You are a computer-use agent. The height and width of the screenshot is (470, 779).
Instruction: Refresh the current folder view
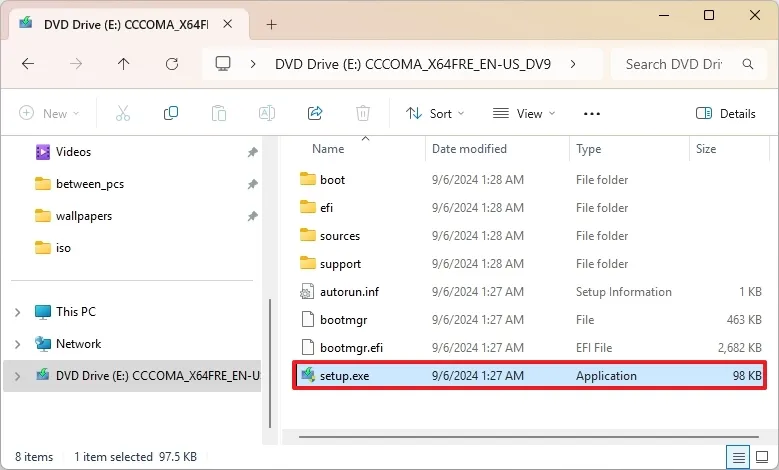pos(172,64)
